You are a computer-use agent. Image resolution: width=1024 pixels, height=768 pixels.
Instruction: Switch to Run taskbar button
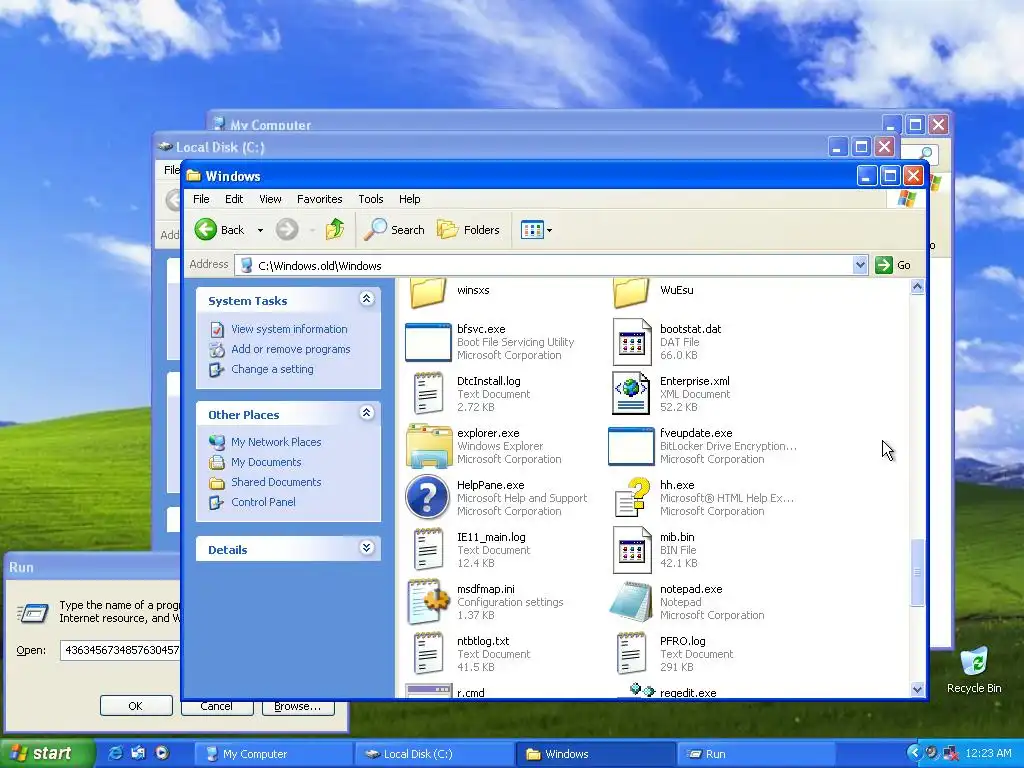point(756,754)
